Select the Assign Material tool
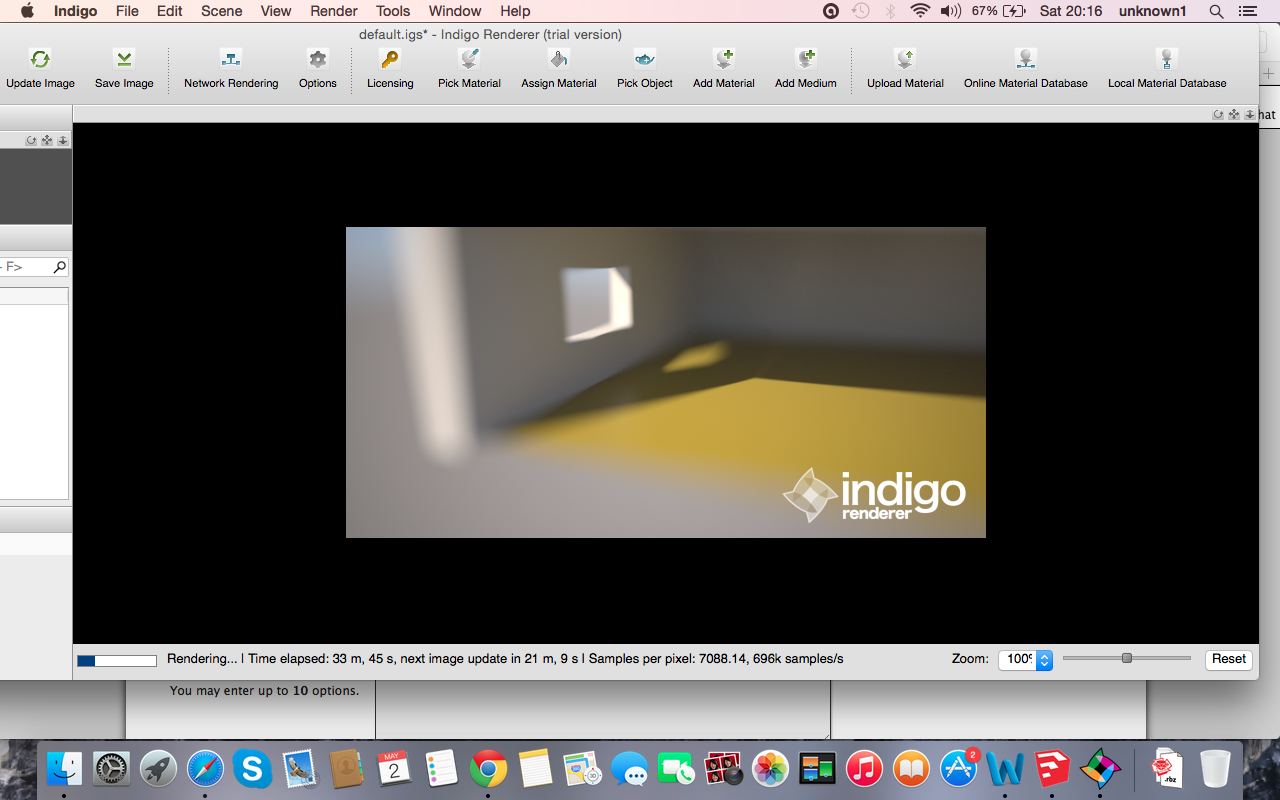The image size is (1280, 800). [x=558, y=60]
